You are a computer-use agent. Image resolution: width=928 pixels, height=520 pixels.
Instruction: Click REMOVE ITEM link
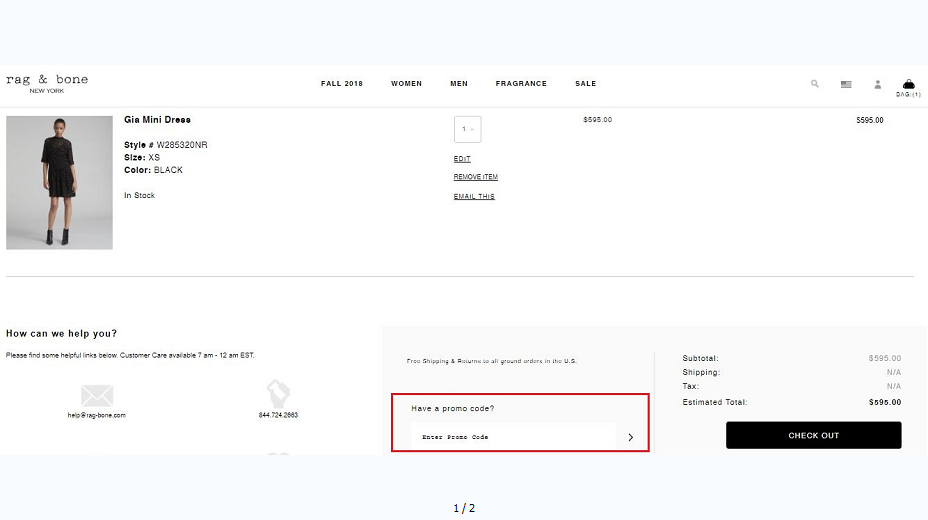click(475, 177)
